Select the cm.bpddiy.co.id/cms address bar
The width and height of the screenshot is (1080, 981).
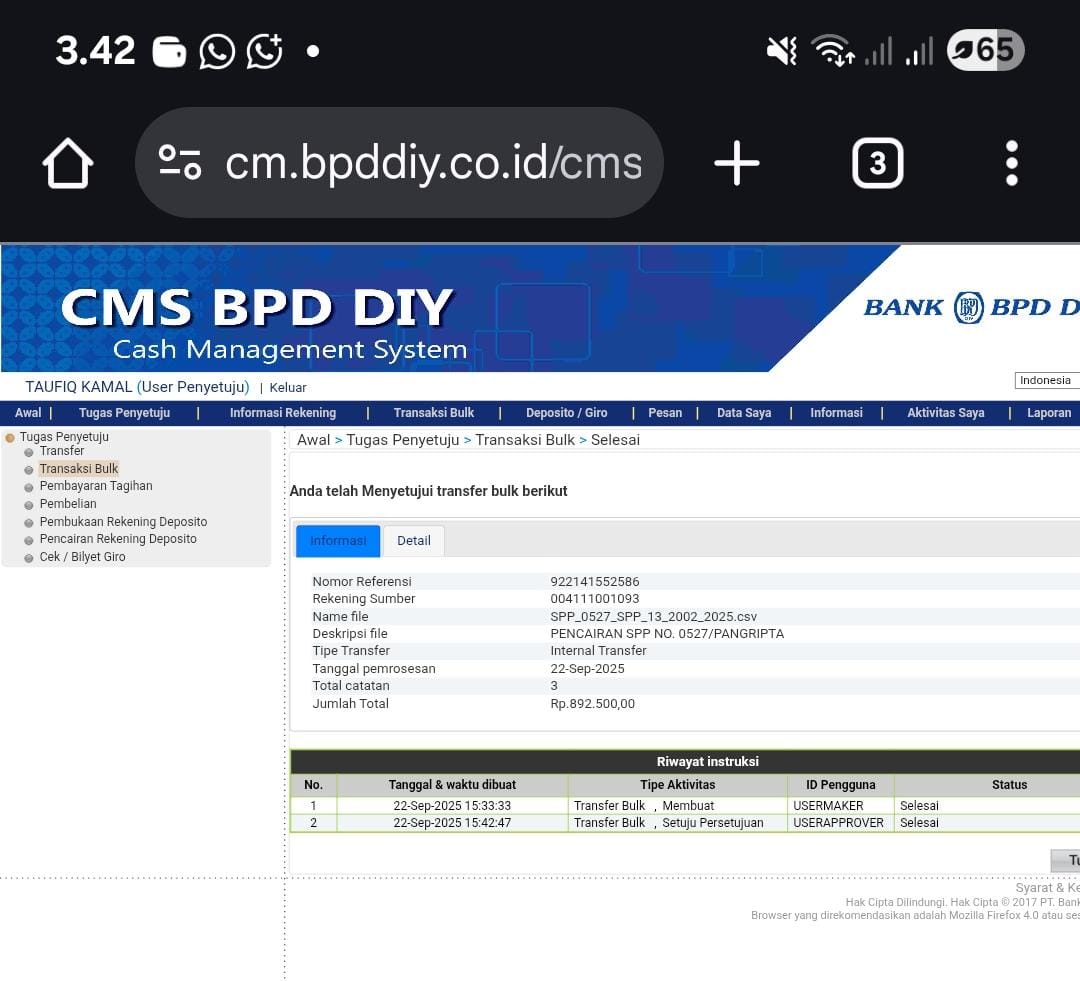click(399, 163)
